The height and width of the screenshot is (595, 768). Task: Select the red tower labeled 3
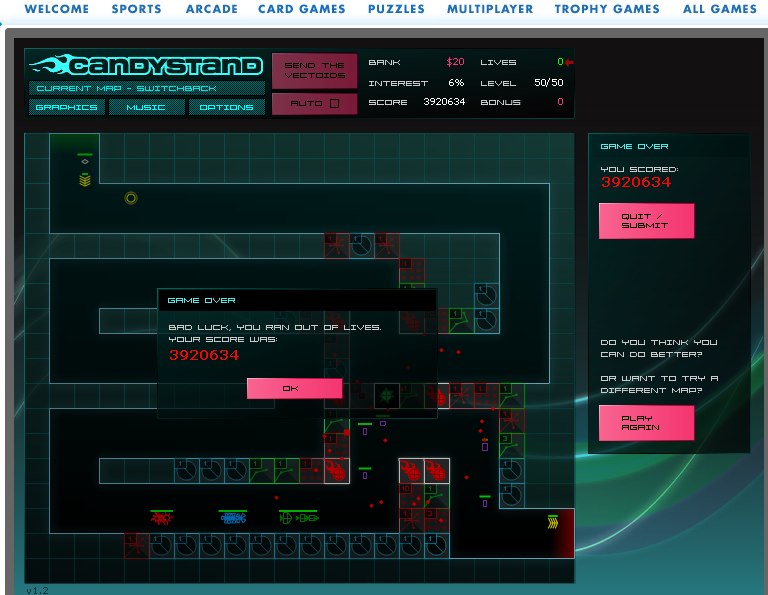coord(436,521)
